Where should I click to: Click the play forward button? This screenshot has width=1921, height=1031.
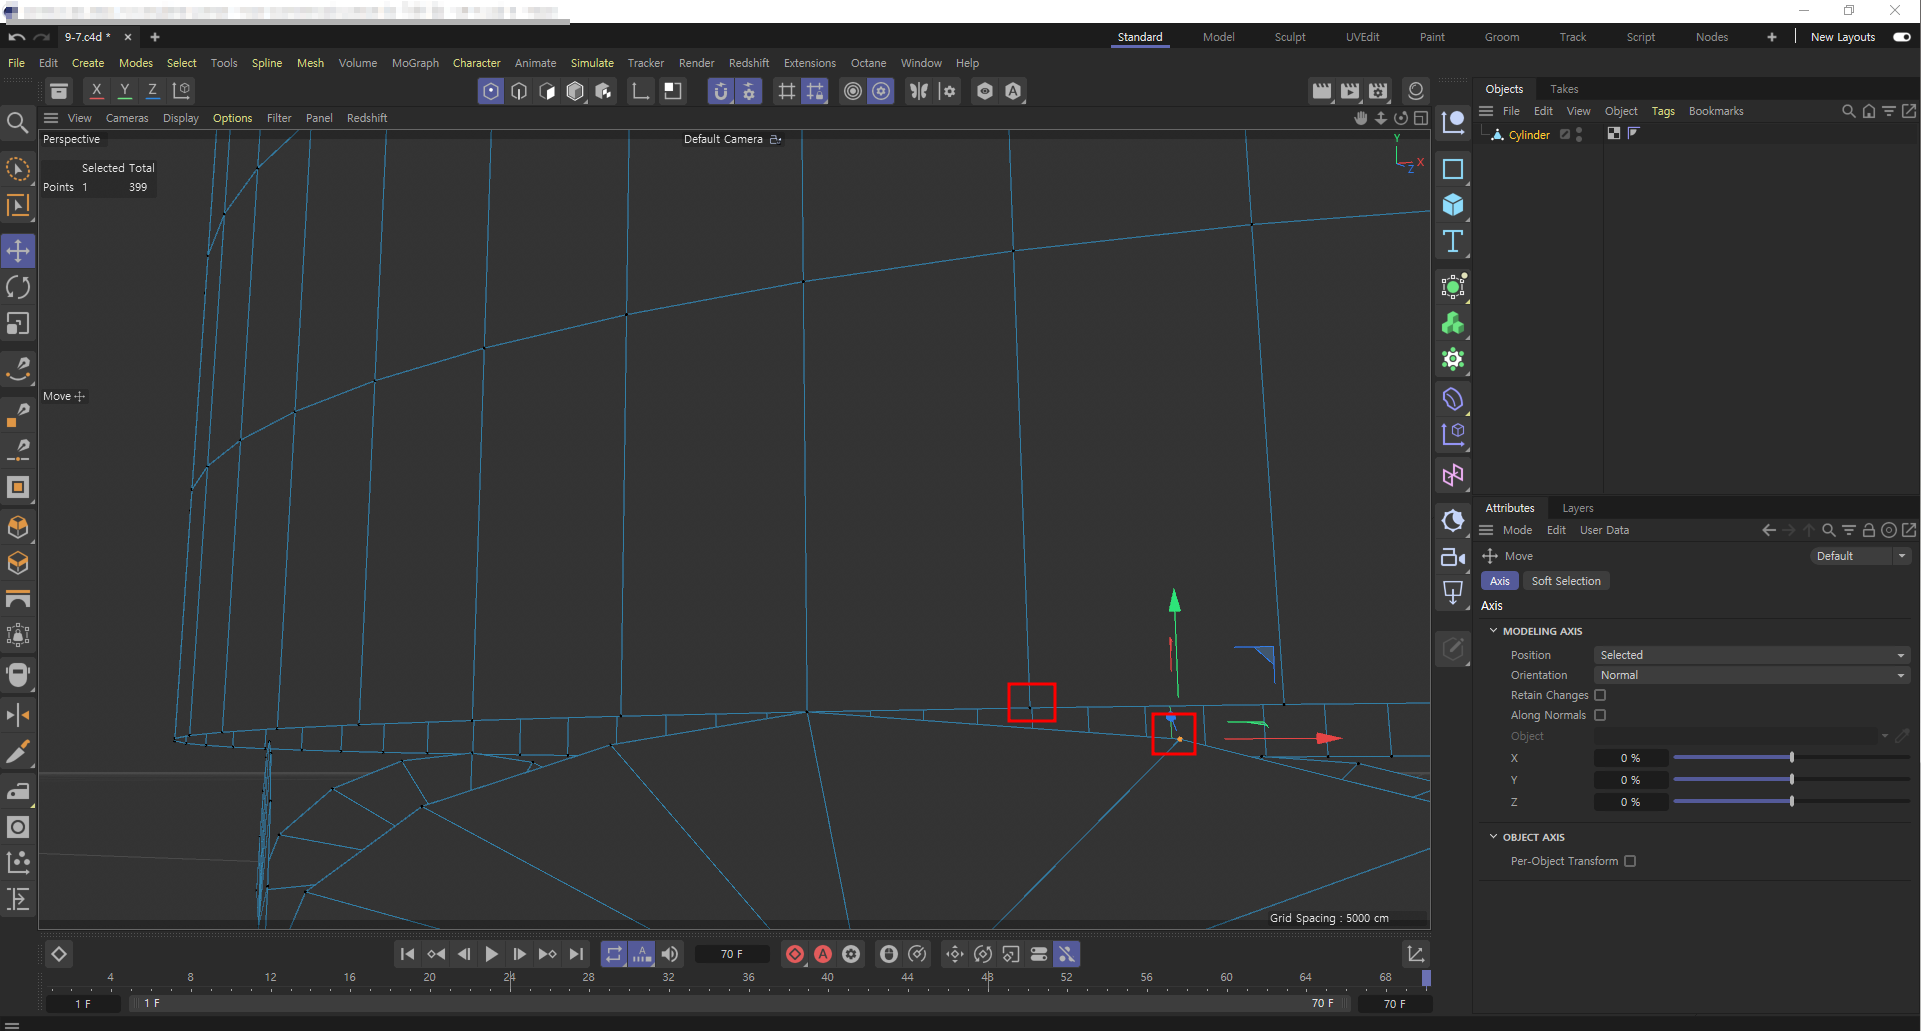[492, 955]
